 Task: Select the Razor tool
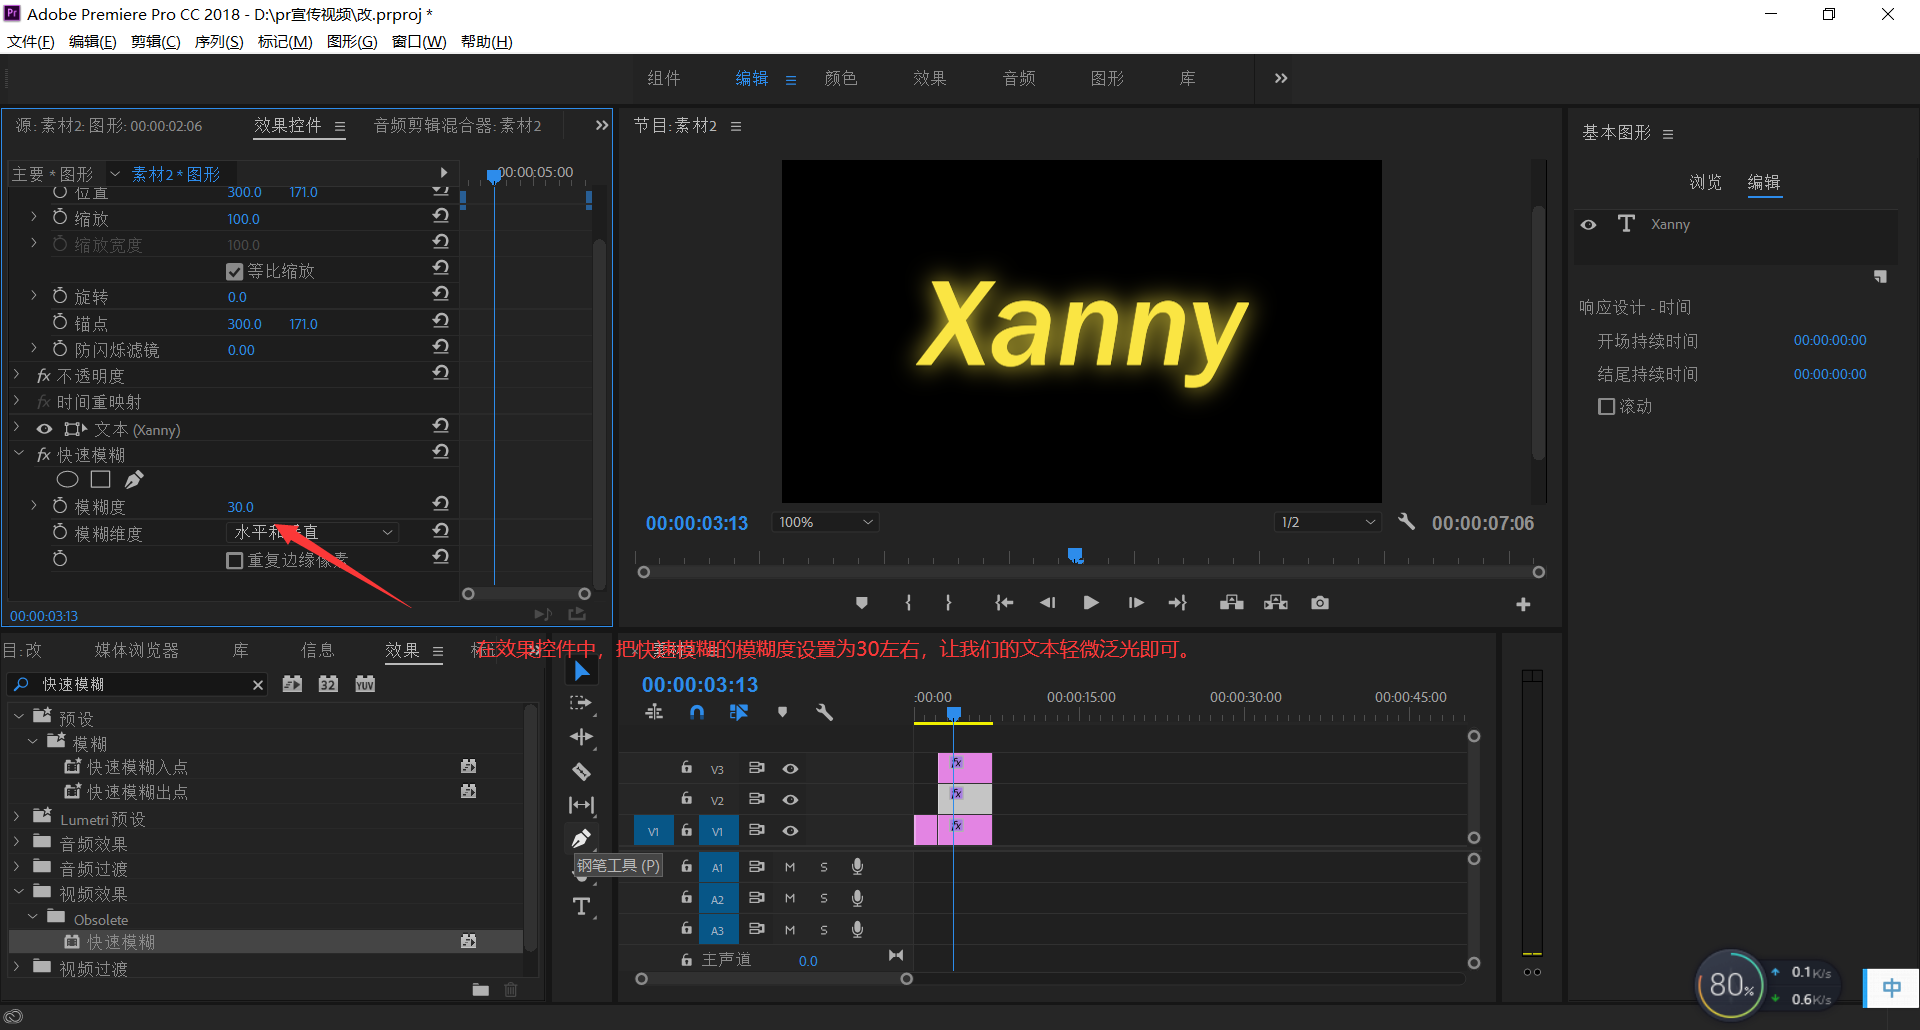click(x=581, y=771)
